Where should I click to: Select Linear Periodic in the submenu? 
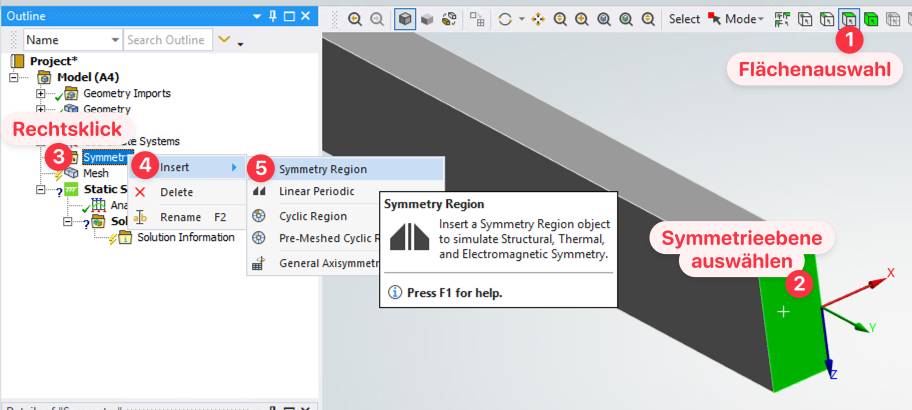316,192
